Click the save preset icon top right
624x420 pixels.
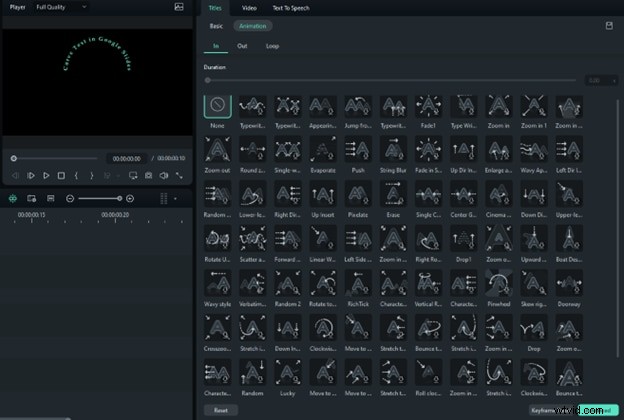pos(608,25)
